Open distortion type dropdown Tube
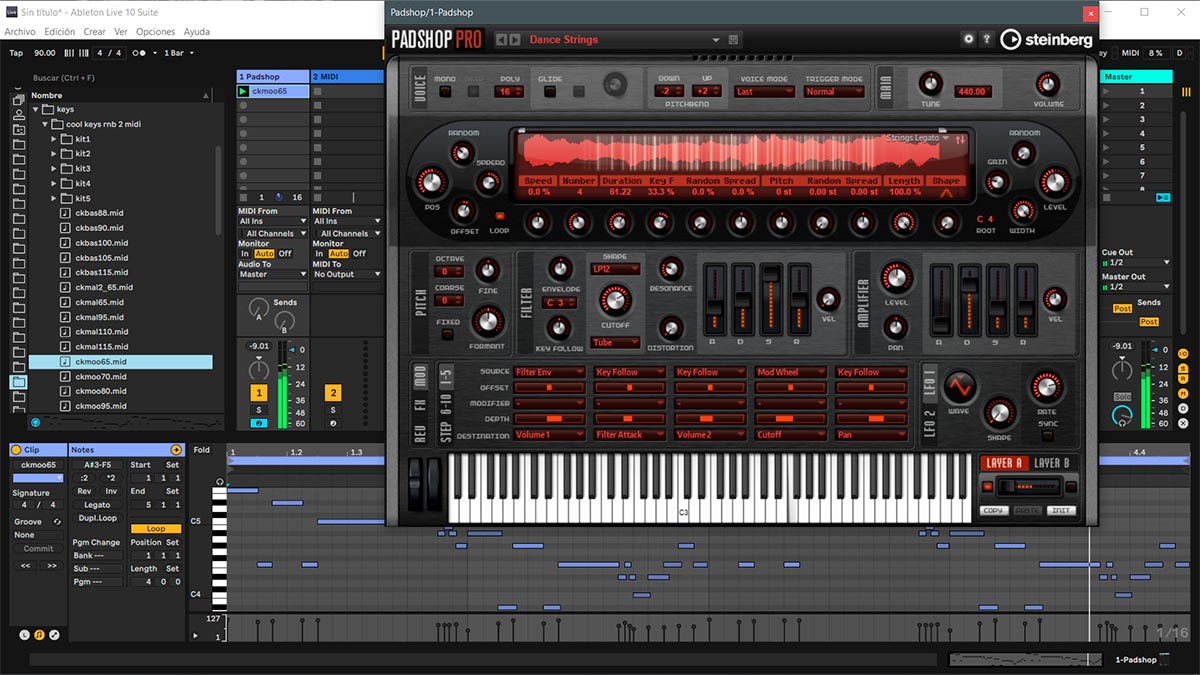The height and width of the screenshot is (675, 1200). point(615,343)
